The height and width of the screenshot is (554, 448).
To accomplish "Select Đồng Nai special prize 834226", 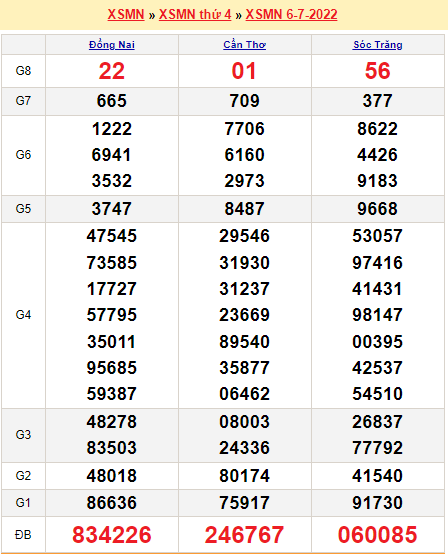I will (112, 535).
